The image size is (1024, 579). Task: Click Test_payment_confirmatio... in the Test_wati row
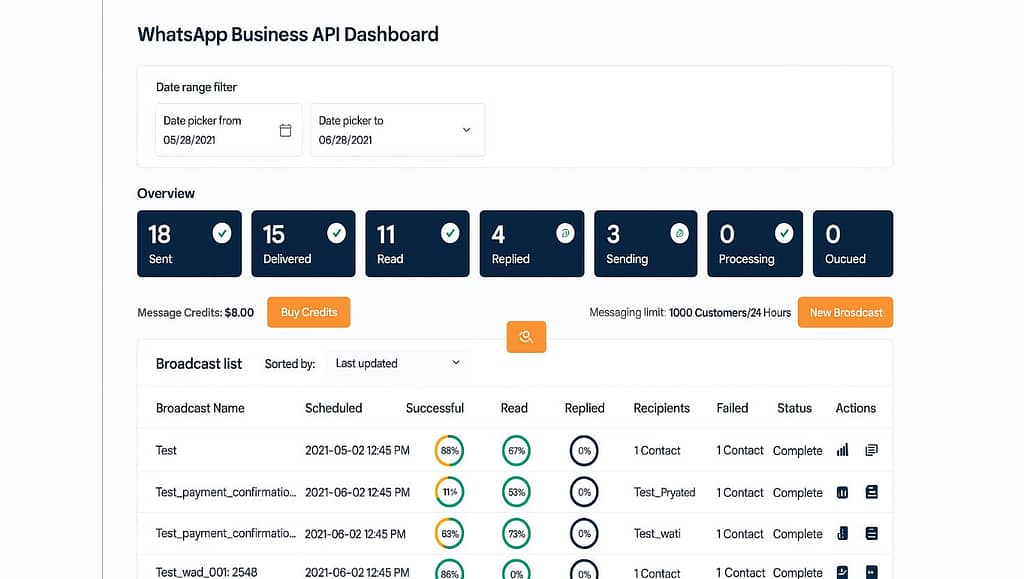(226, 533)
